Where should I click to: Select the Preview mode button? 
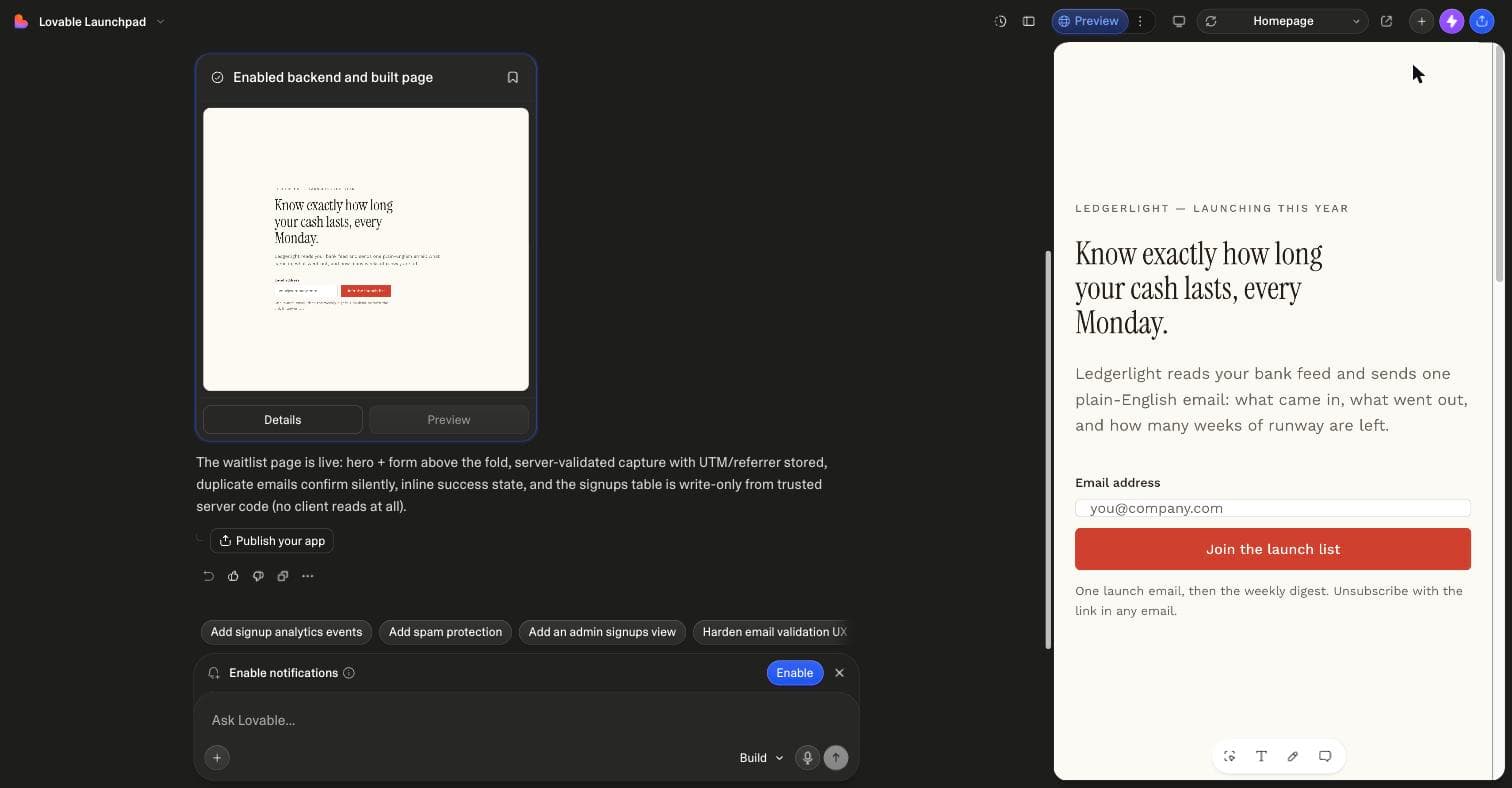click(x=1089, y=21)
